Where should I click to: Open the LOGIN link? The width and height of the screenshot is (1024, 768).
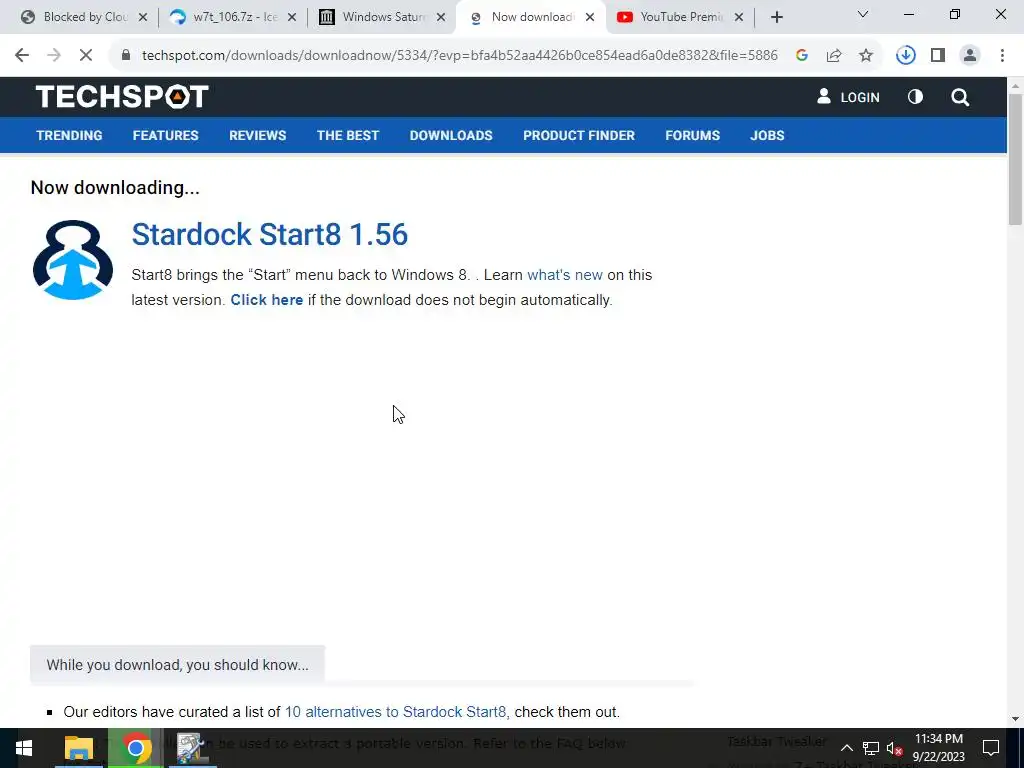pos(848,97)
